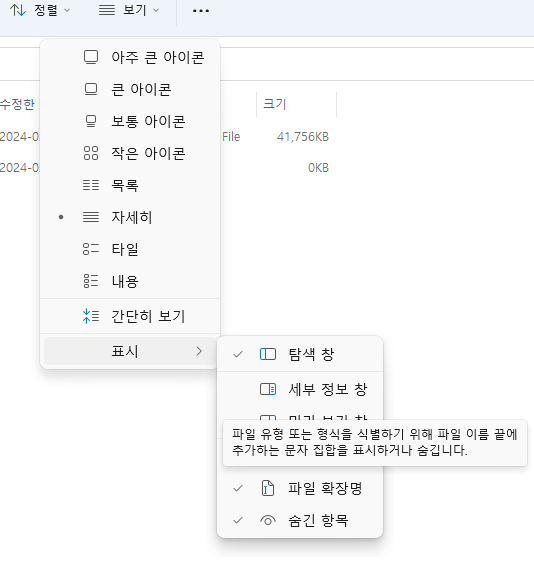Select 보통 아이콘 view
This screenshot has height=562, width=534.
pyautogui.click(x=130, y=121)
